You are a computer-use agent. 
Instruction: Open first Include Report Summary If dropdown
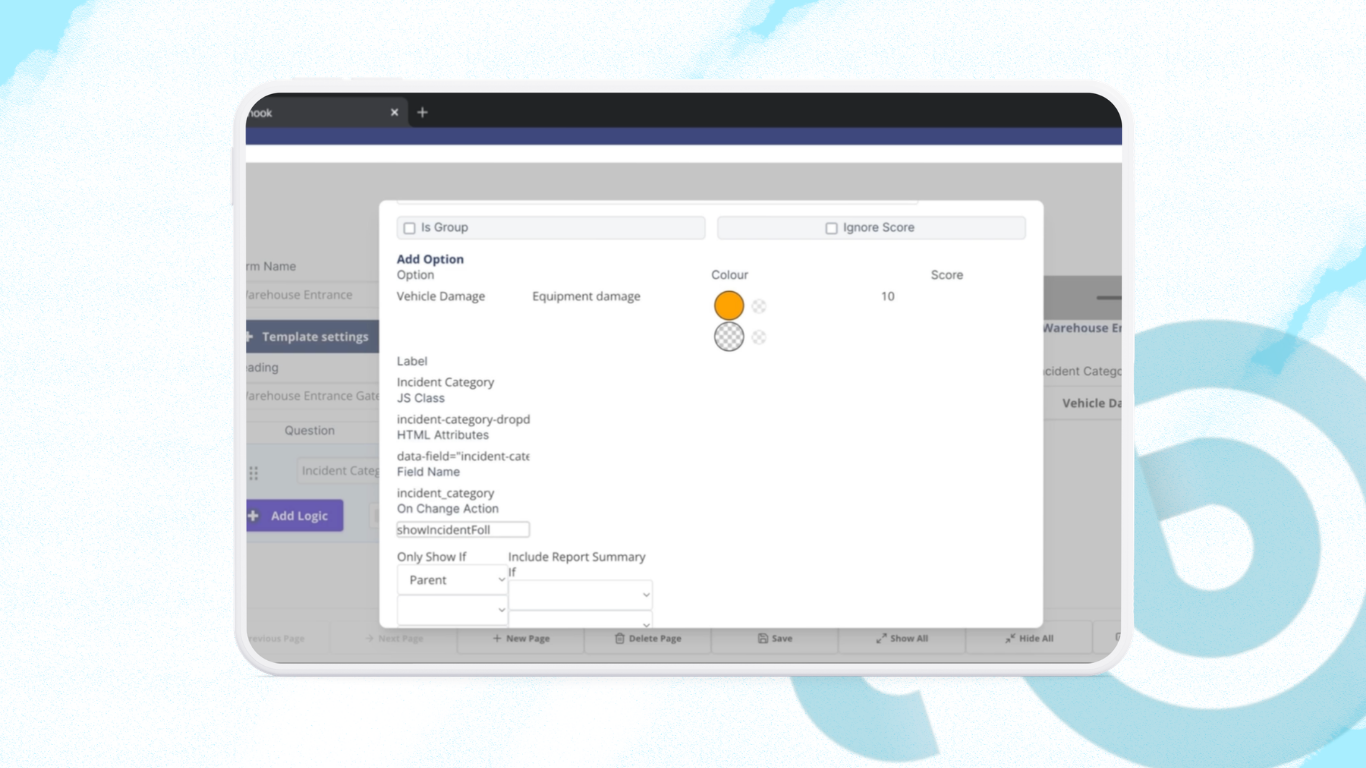(x=581, y=595)
